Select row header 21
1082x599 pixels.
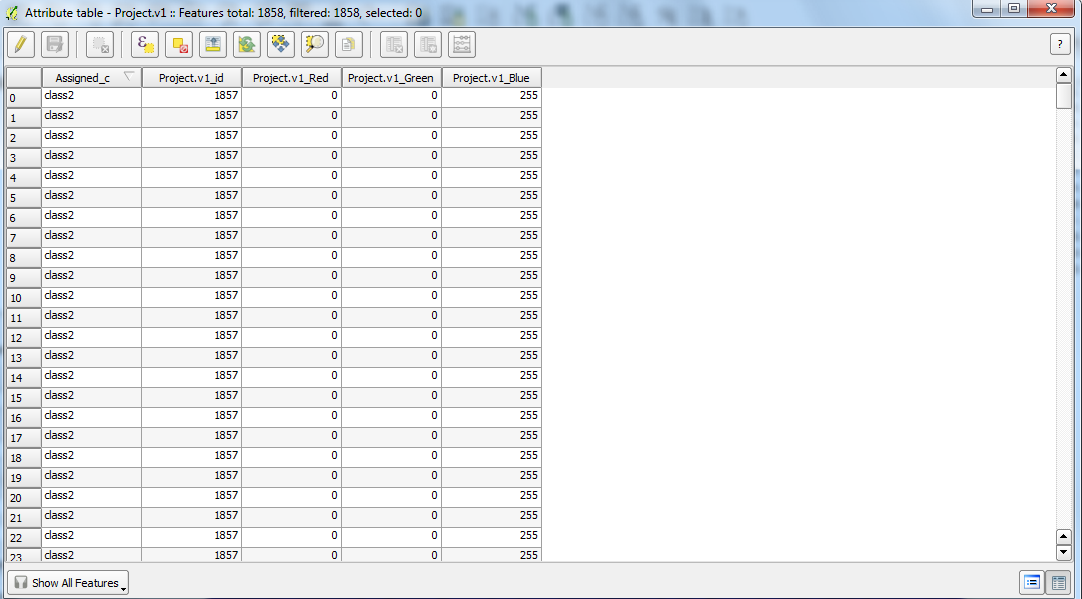24,518
